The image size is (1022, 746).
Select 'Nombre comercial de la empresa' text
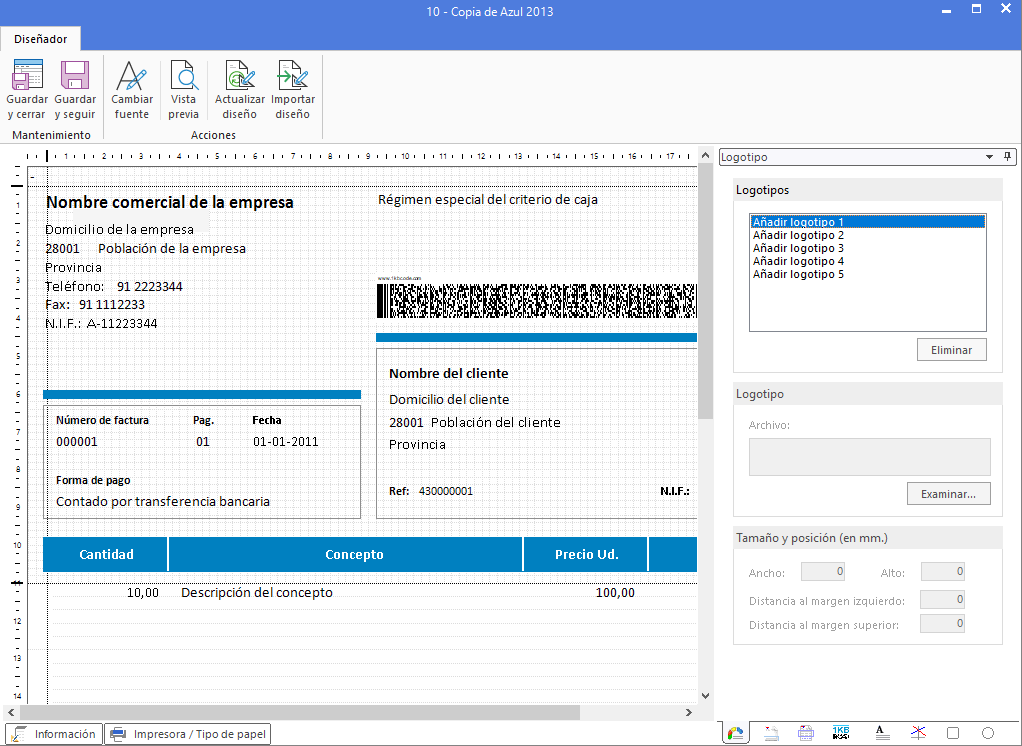(169, 202)
